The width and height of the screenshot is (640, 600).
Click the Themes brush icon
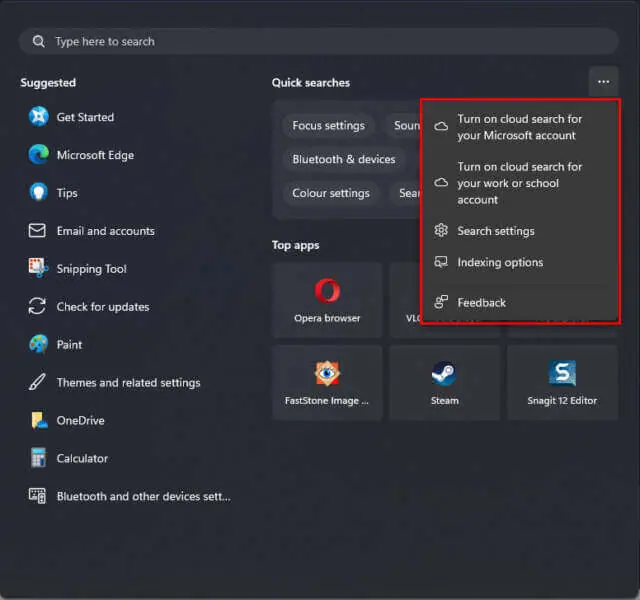click(37, 382)
